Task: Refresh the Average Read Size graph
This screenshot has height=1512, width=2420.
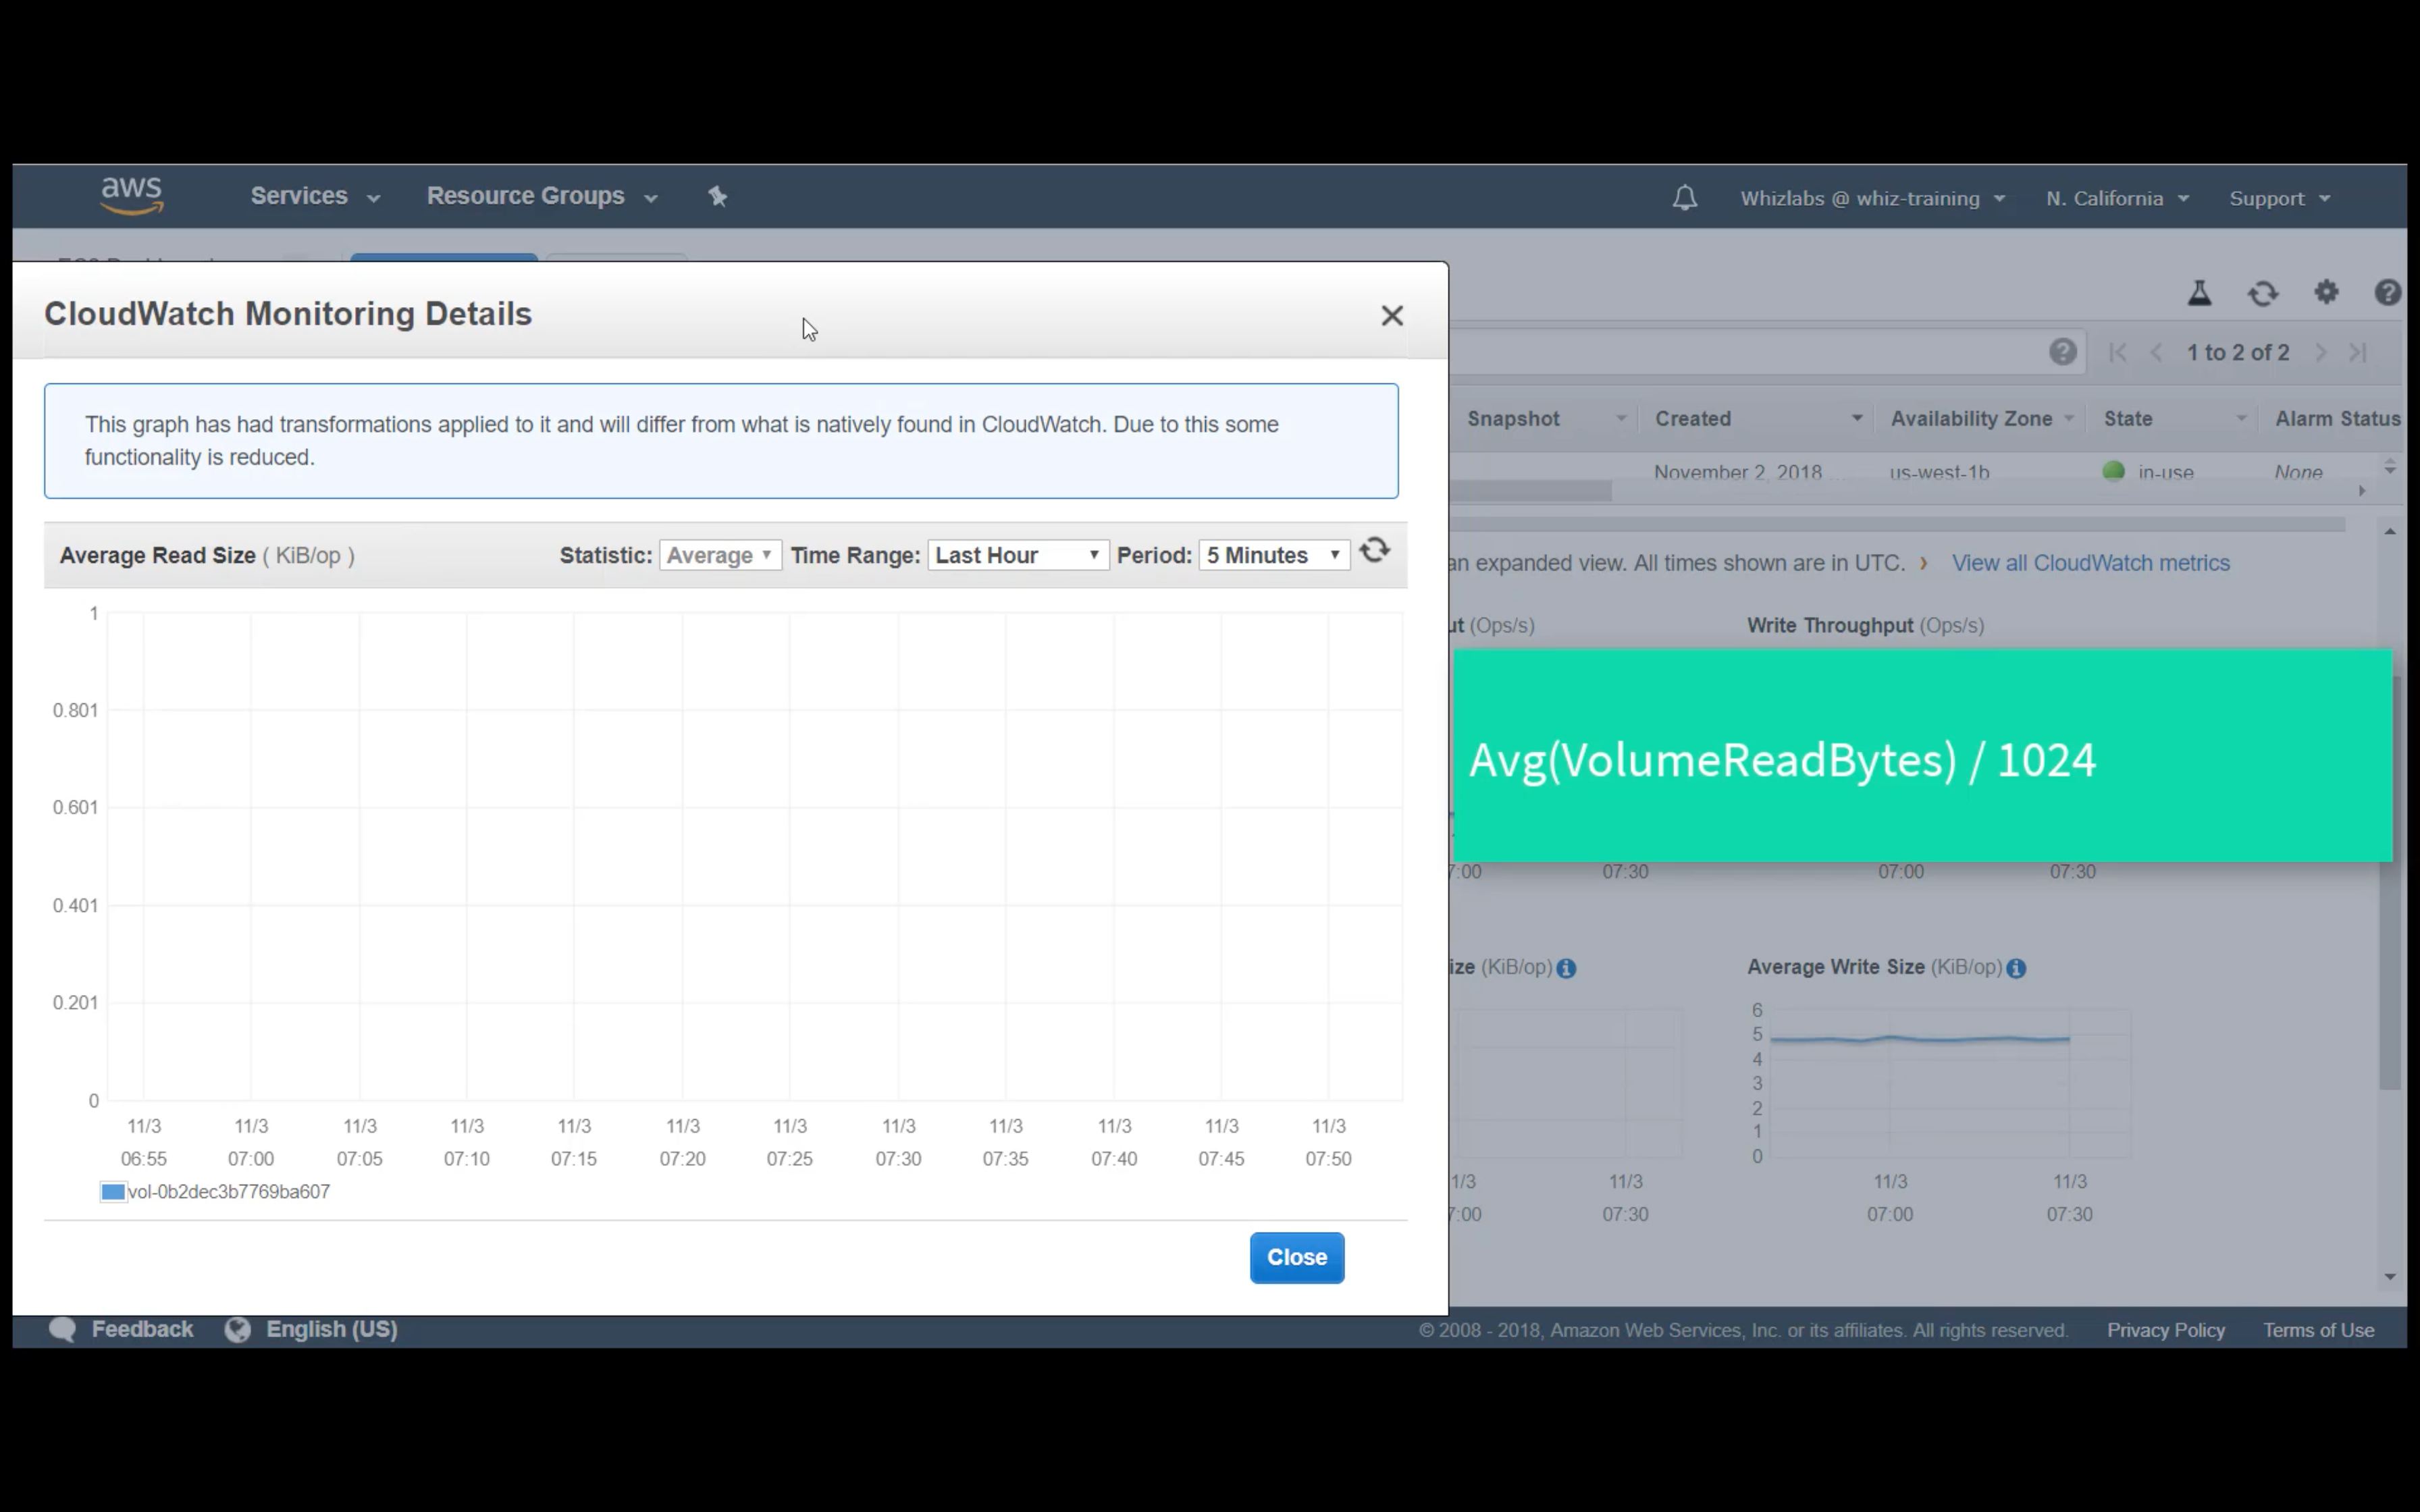Action: [1374, 550]
